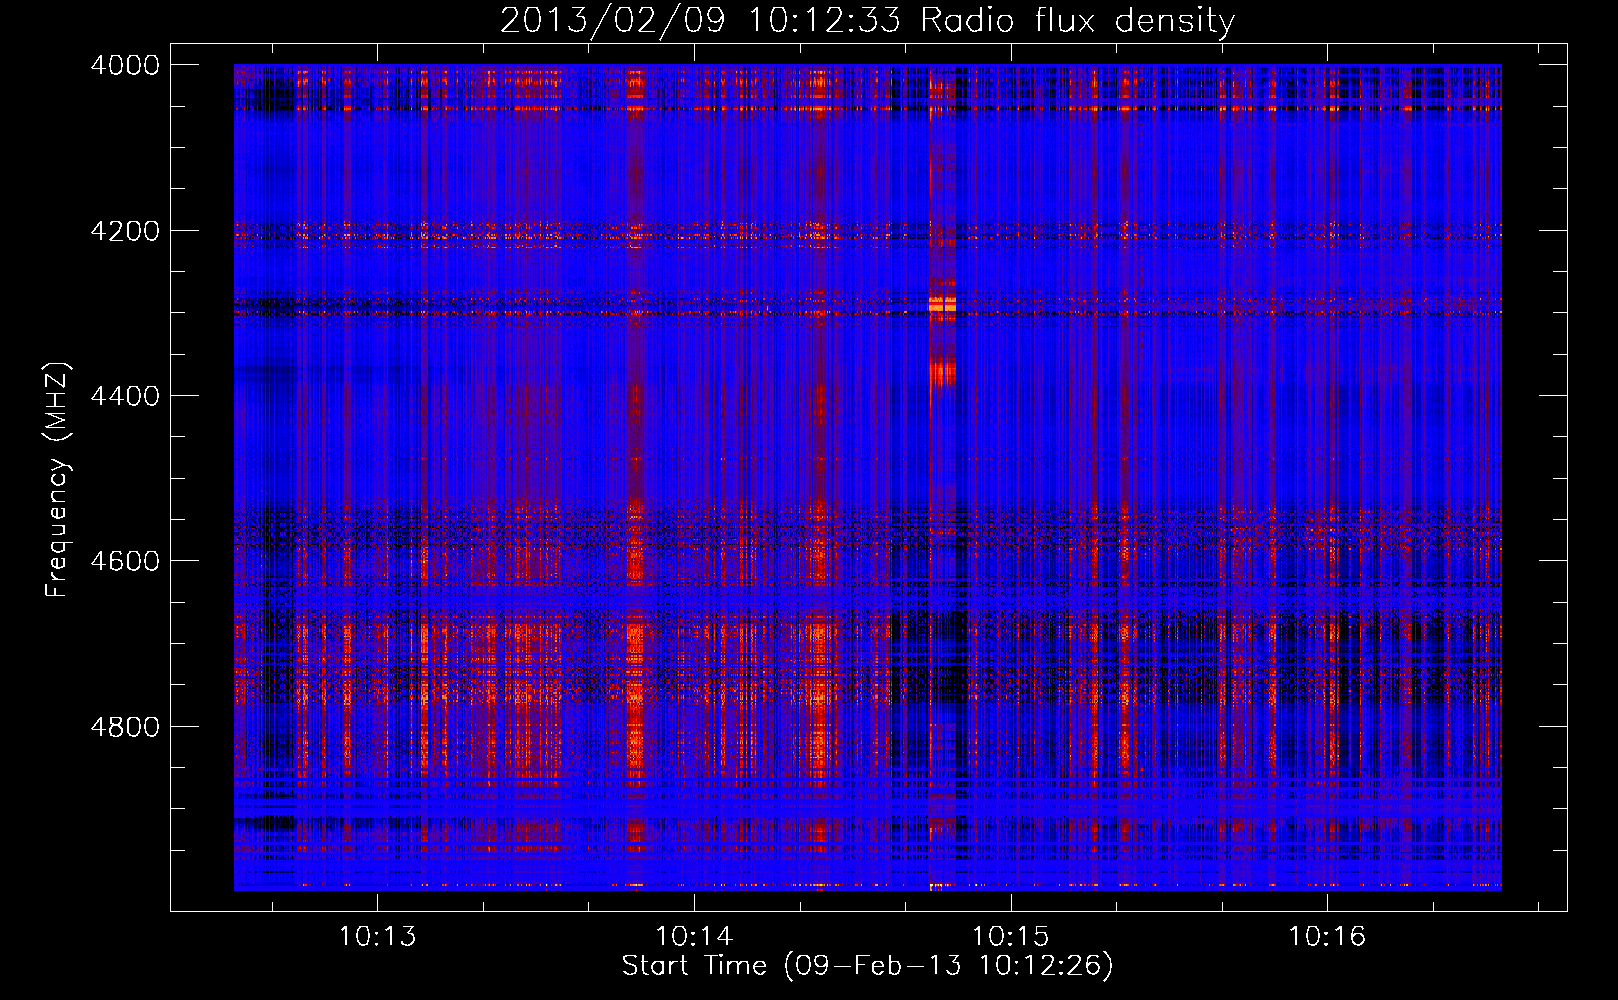
Task: Click the plot title 'Radio flux density'
Action: click(1077, 20)
